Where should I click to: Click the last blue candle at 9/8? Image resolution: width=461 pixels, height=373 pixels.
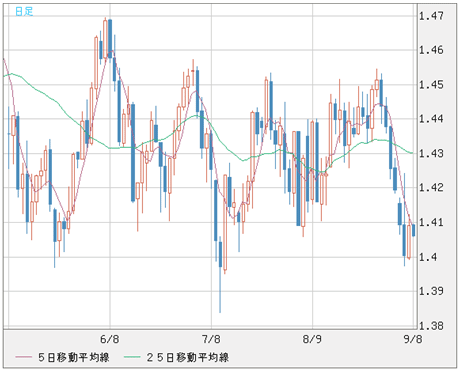point(414,230)
